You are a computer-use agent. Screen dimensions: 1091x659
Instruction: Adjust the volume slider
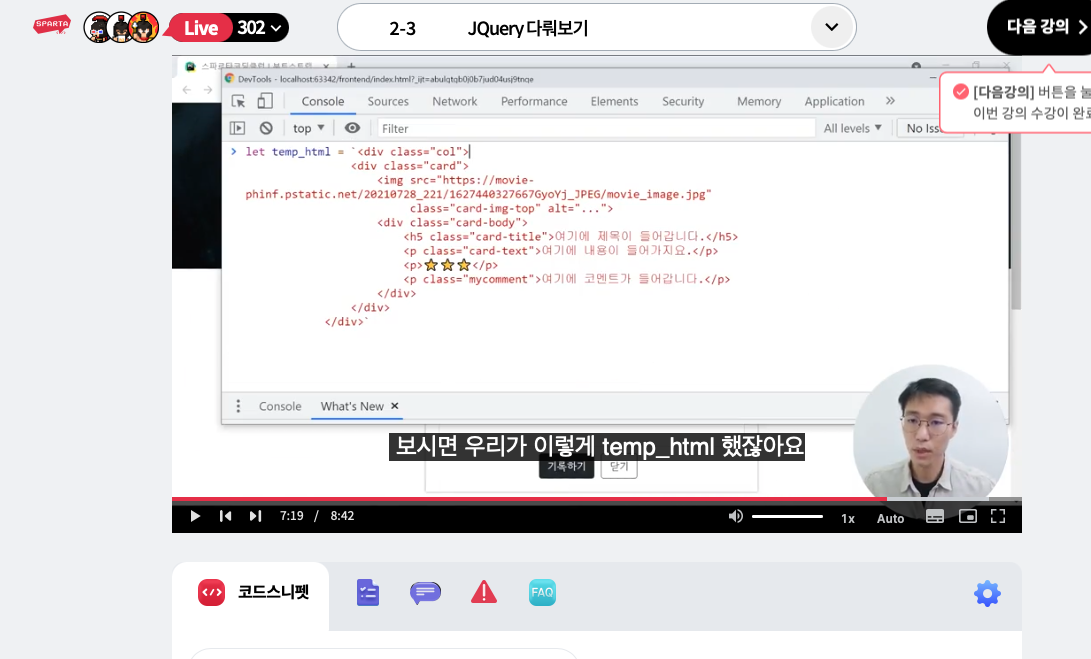[x=787, y=516]
